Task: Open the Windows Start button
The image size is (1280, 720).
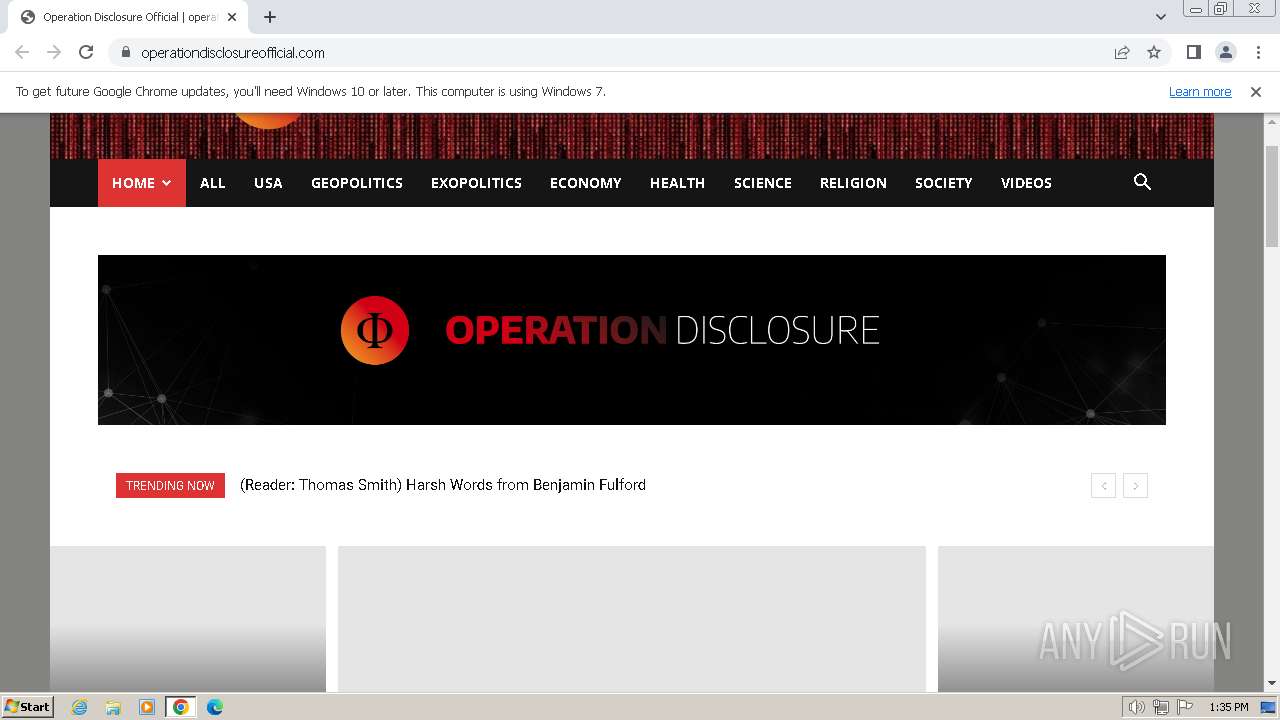Action: pyautogui.click(x=28, y=706)
